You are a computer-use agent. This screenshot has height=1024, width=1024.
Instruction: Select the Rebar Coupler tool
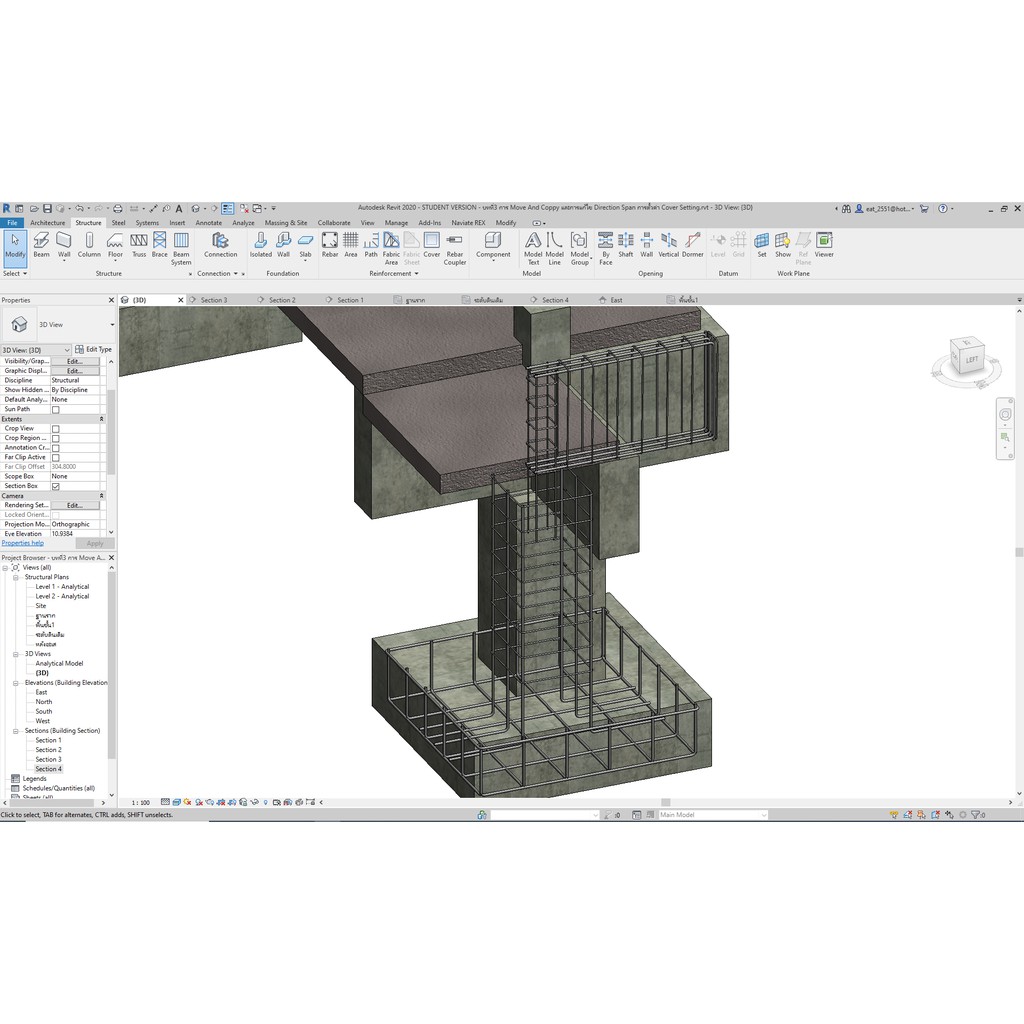point(455,249)
